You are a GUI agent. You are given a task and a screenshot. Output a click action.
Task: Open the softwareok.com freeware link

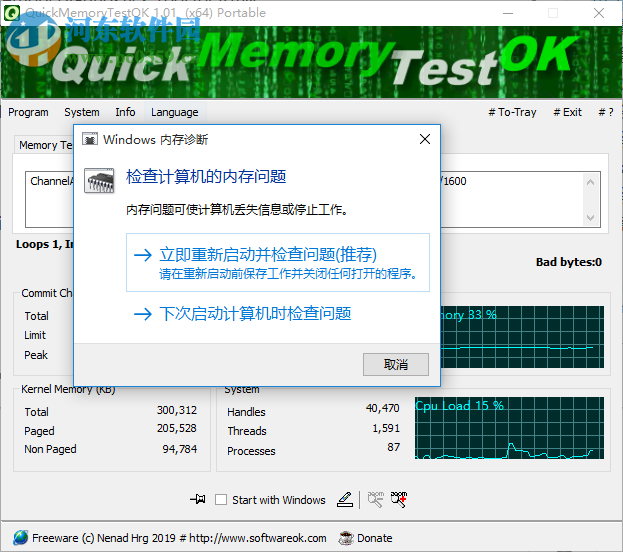tap(179, 538)
